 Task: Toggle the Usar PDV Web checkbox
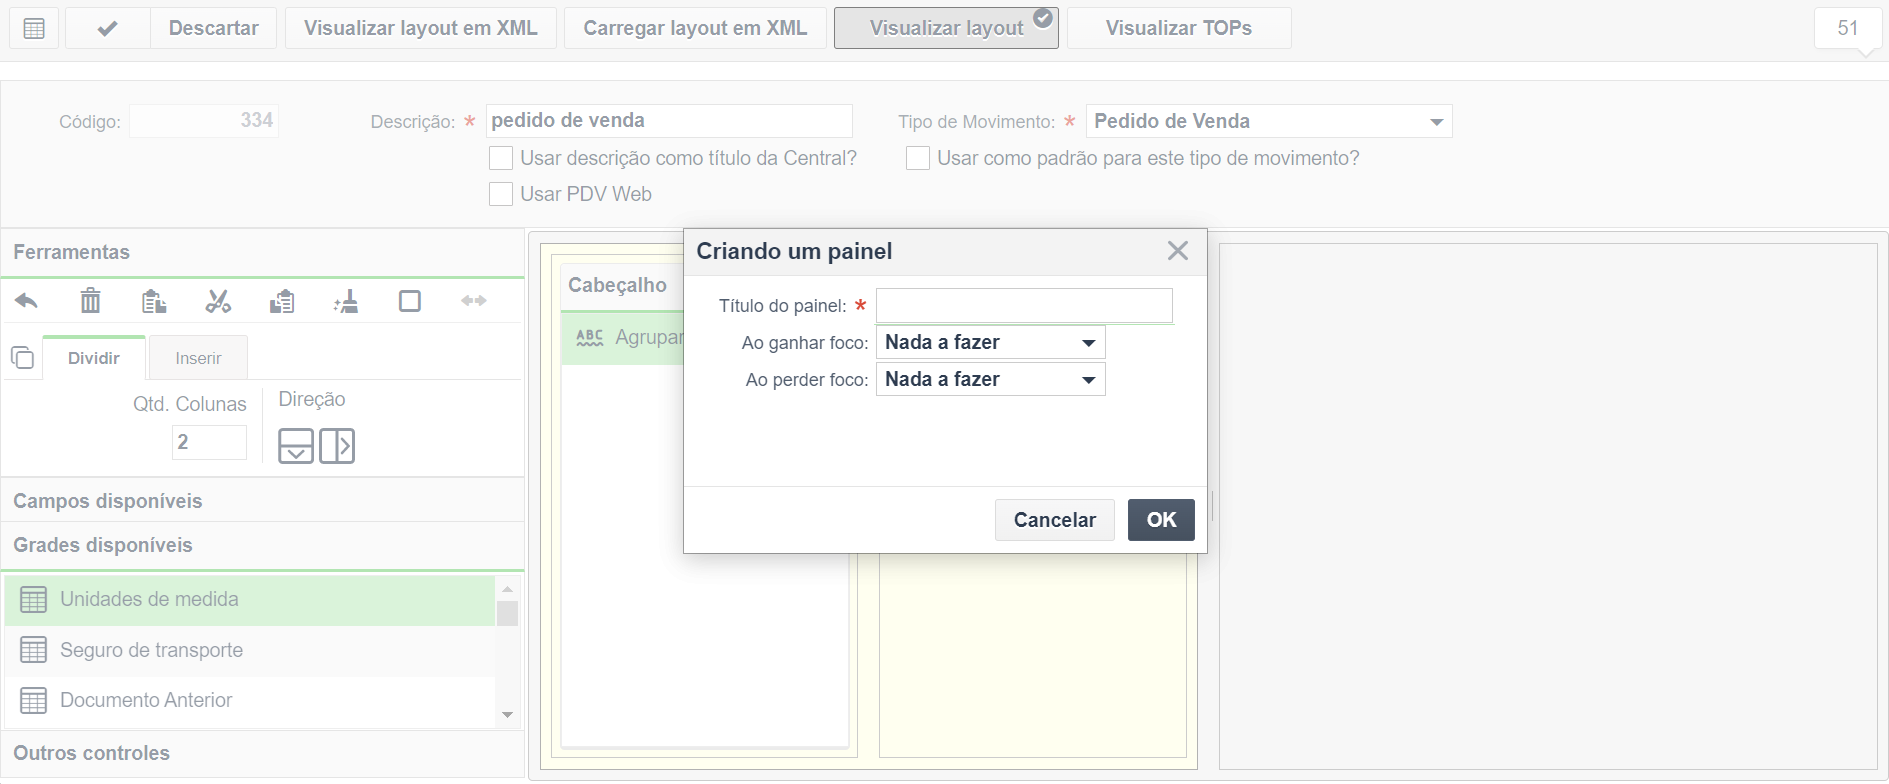click(501, 194)
